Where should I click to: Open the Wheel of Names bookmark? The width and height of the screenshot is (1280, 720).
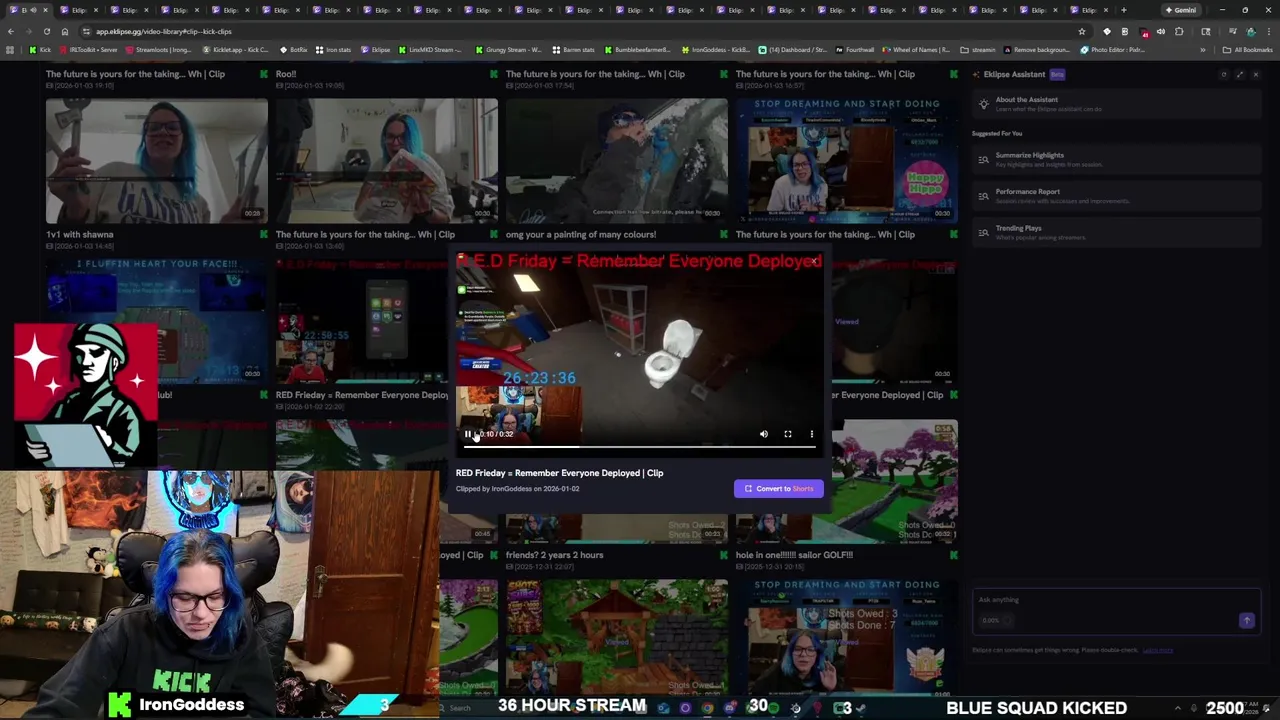(916, 49)
